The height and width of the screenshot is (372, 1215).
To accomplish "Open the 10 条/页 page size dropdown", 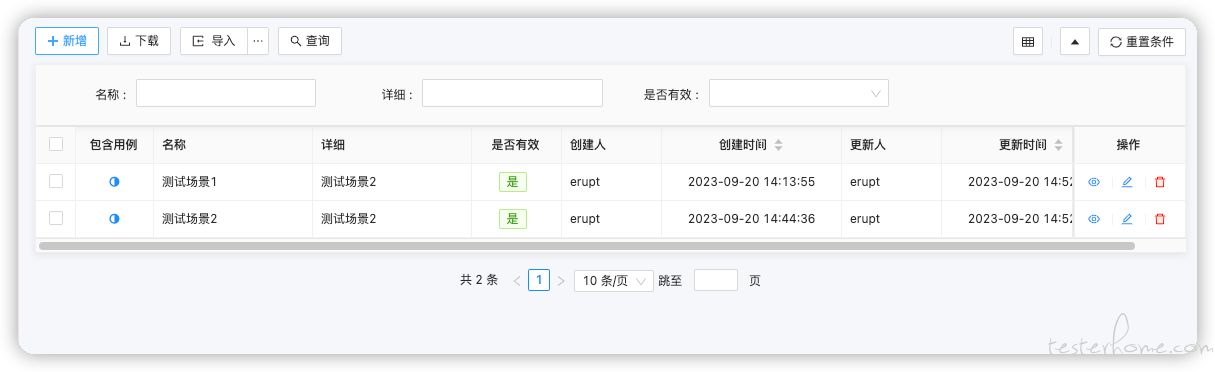I will coord(614,281).
